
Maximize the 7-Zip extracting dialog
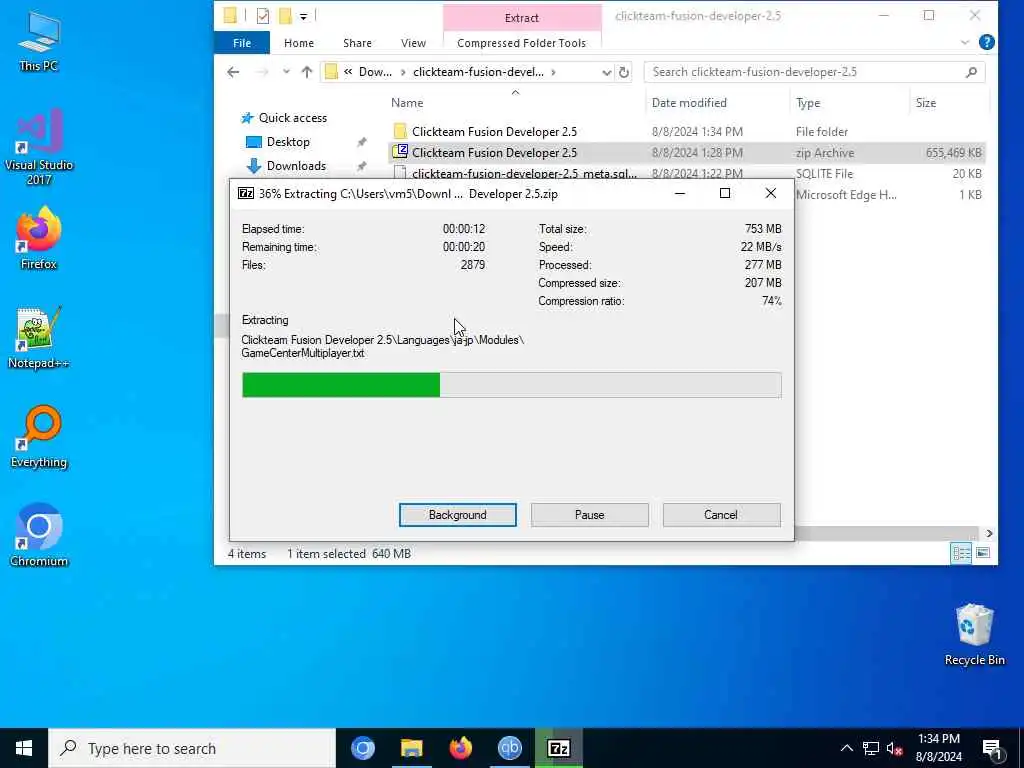tap(724, 193)
